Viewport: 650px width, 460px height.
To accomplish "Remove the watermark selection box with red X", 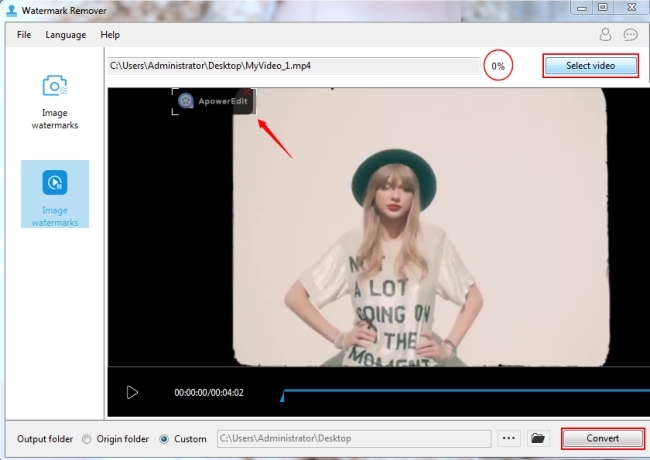I will click(248, 91).
